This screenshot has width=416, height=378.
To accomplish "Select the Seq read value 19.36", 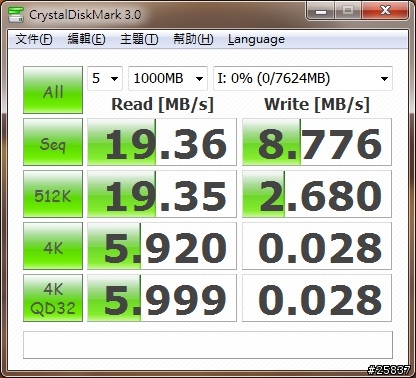I will coord(162,142).
